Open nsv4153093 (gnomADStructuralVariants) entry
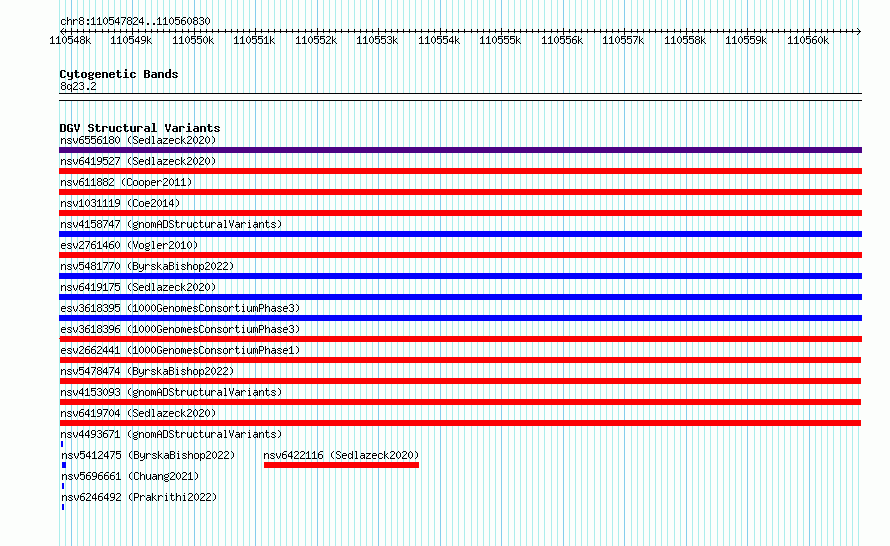This screenshot has height=546, width=890. tap(171, 392)
